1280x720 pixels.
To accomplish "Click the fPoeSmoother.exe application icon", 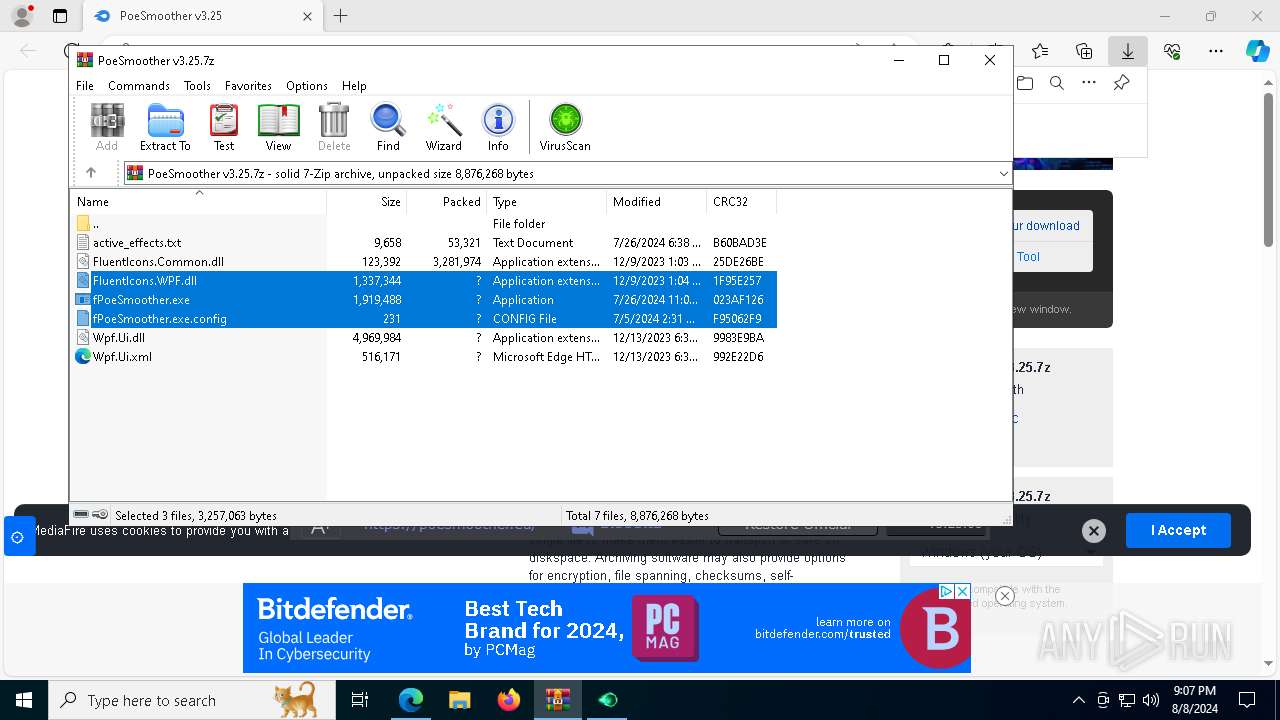I will (83, 300).
